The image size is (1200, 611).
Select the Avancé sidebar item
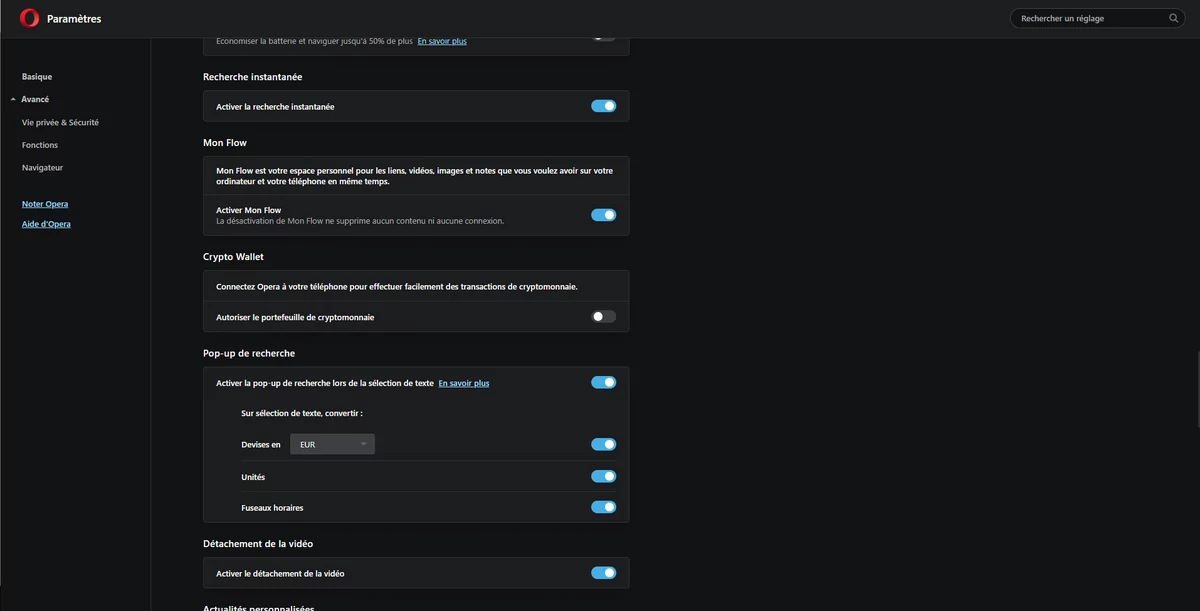tap(35, 100)
